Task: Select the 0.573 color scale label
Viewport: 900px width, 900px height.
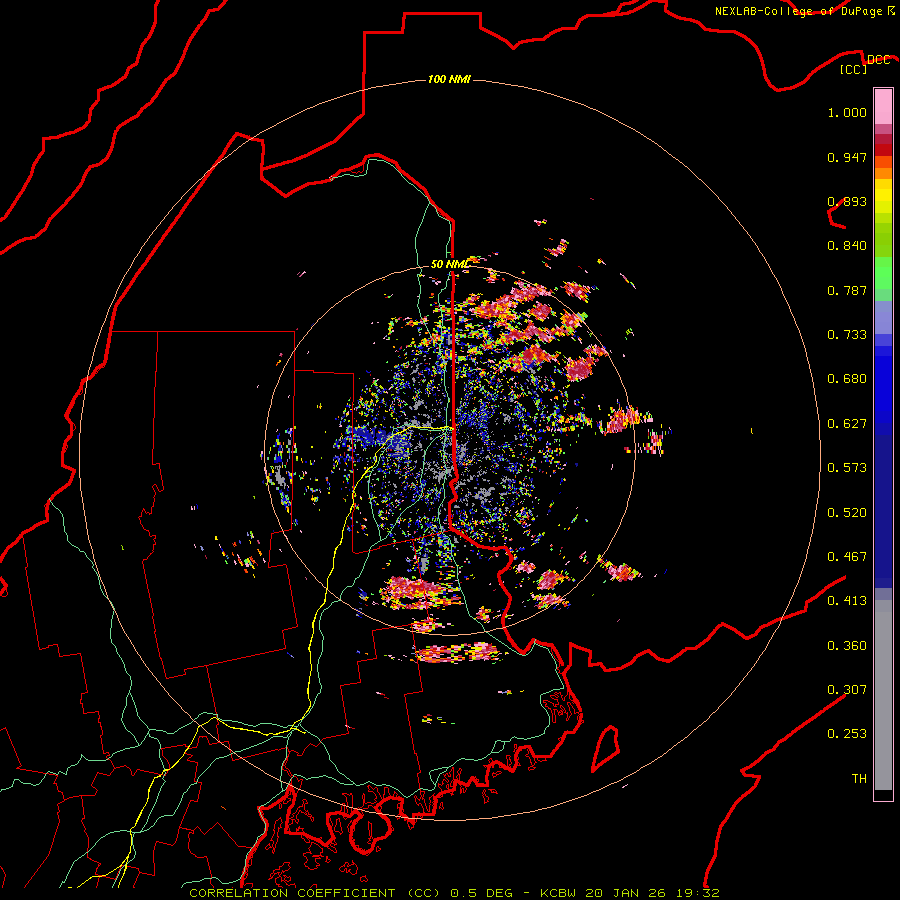Action: [x=847, y=468]
